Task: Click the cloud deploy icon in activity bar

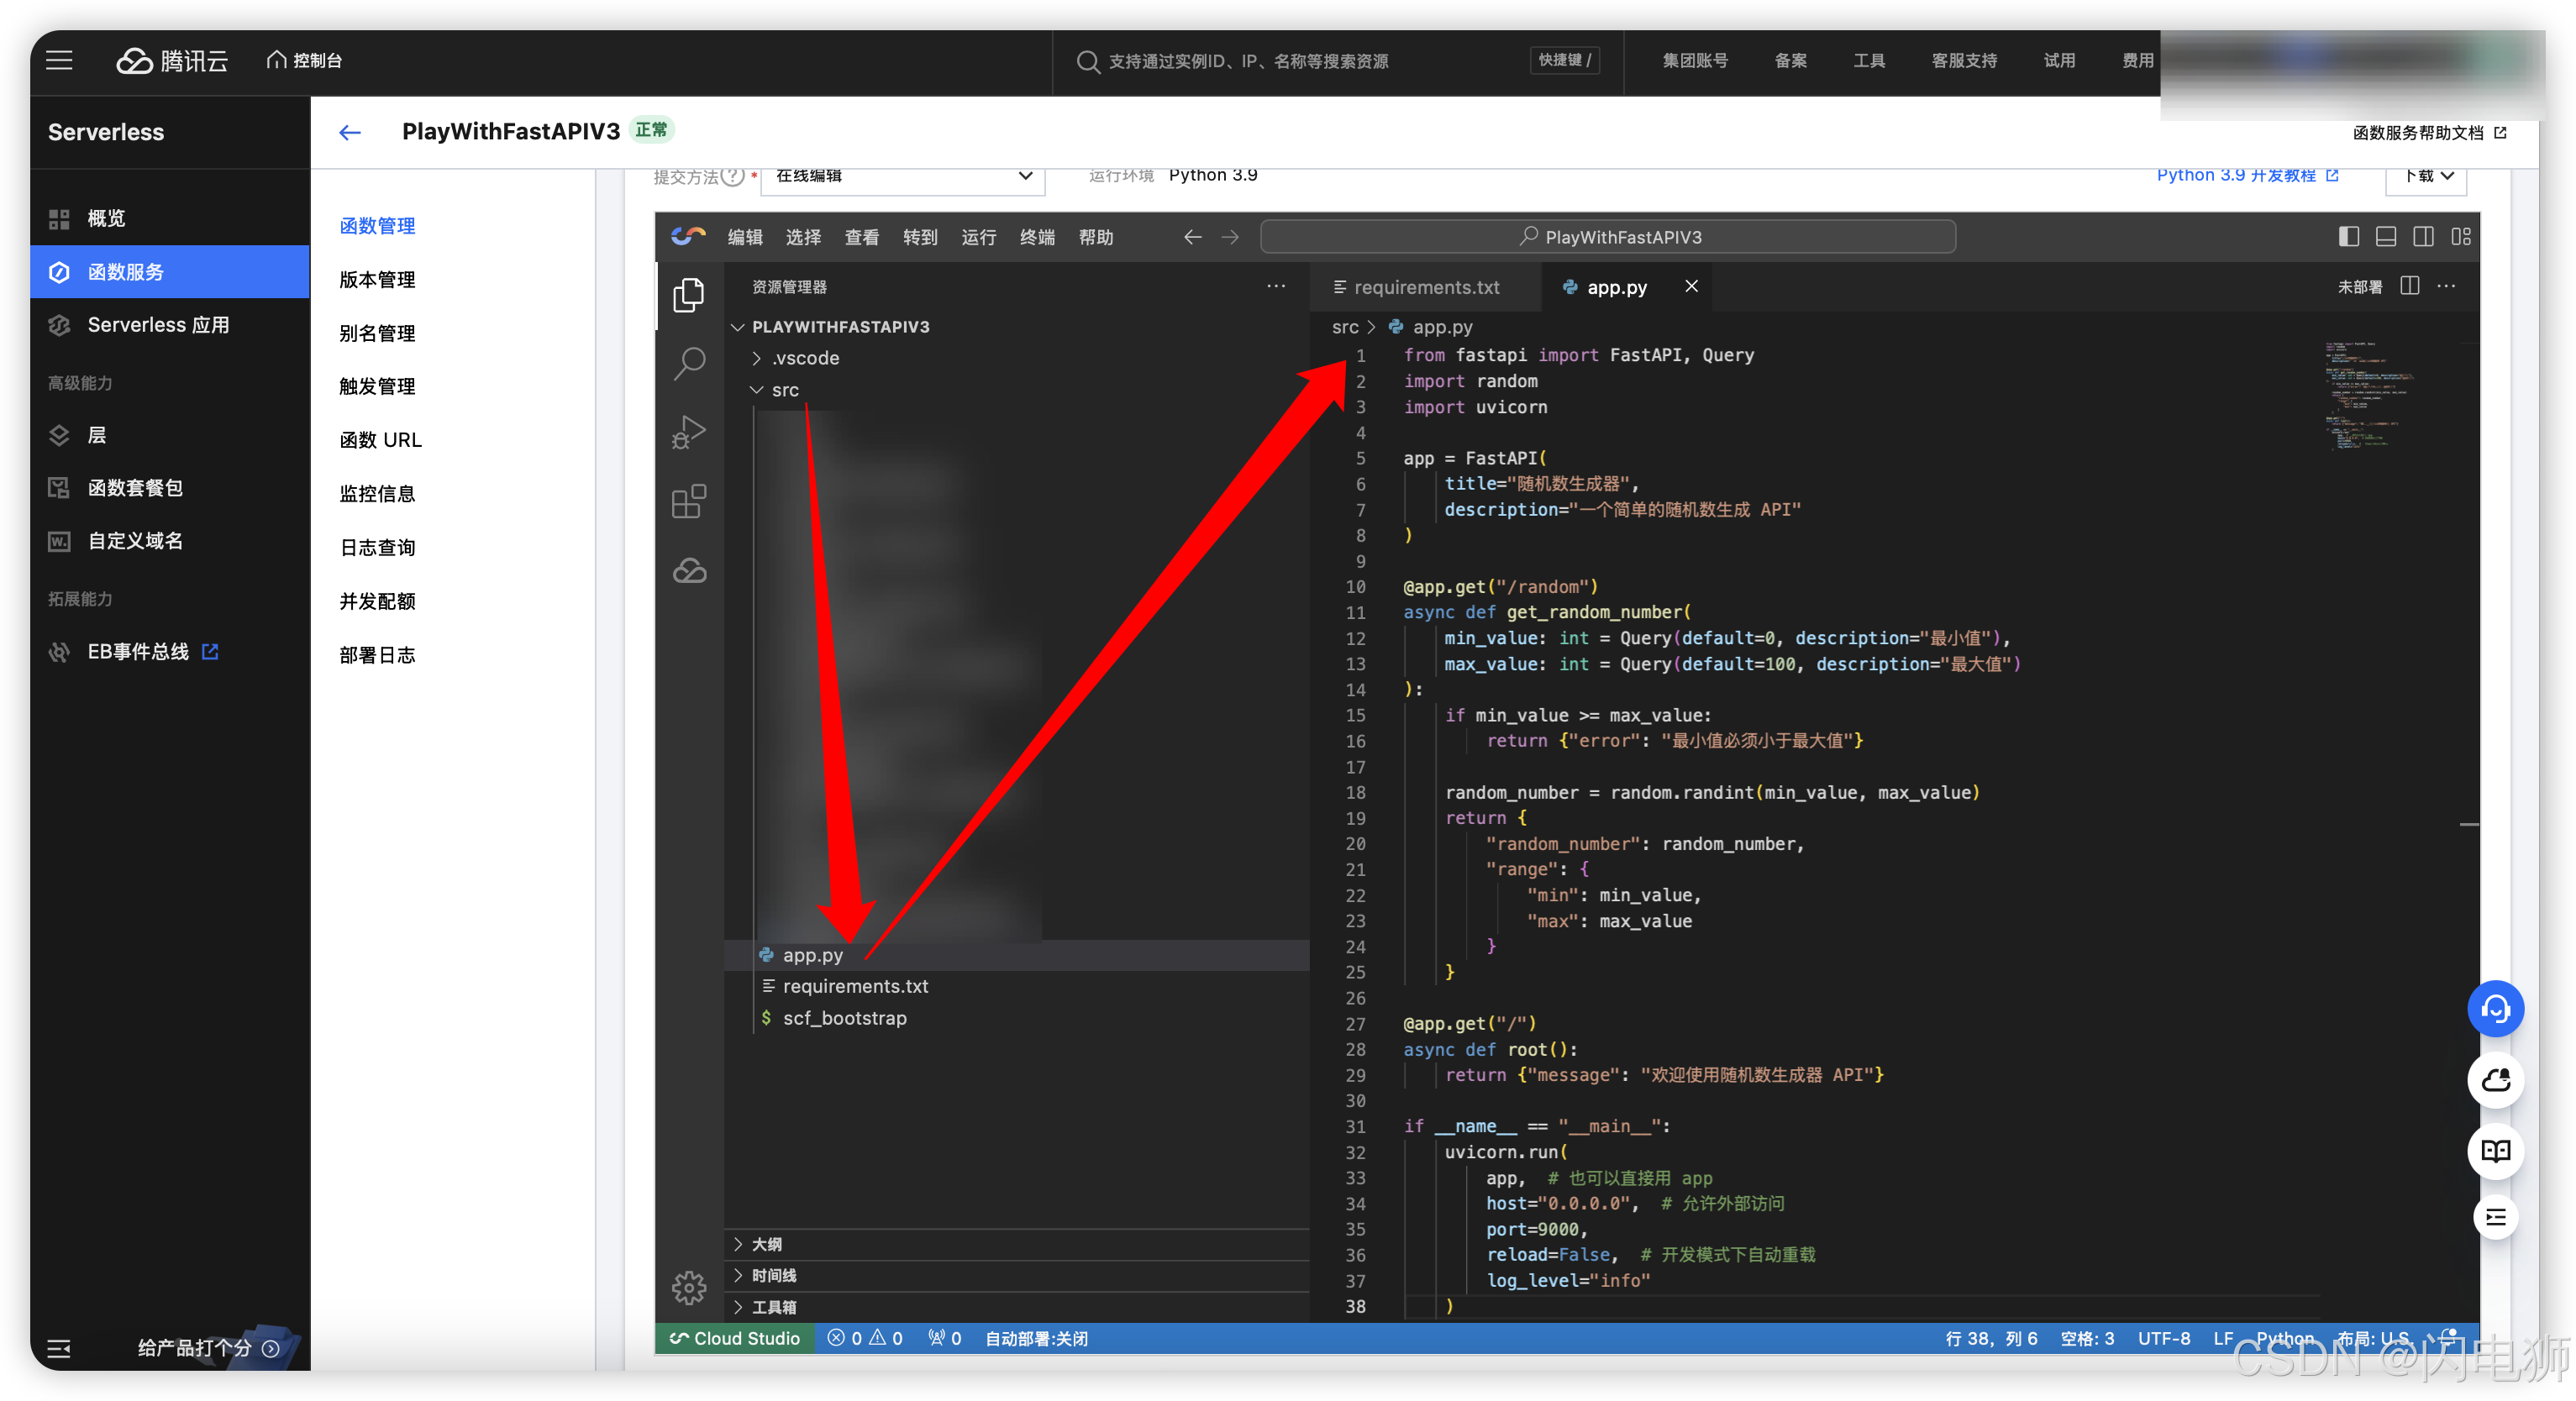Action: click(689, 571)
